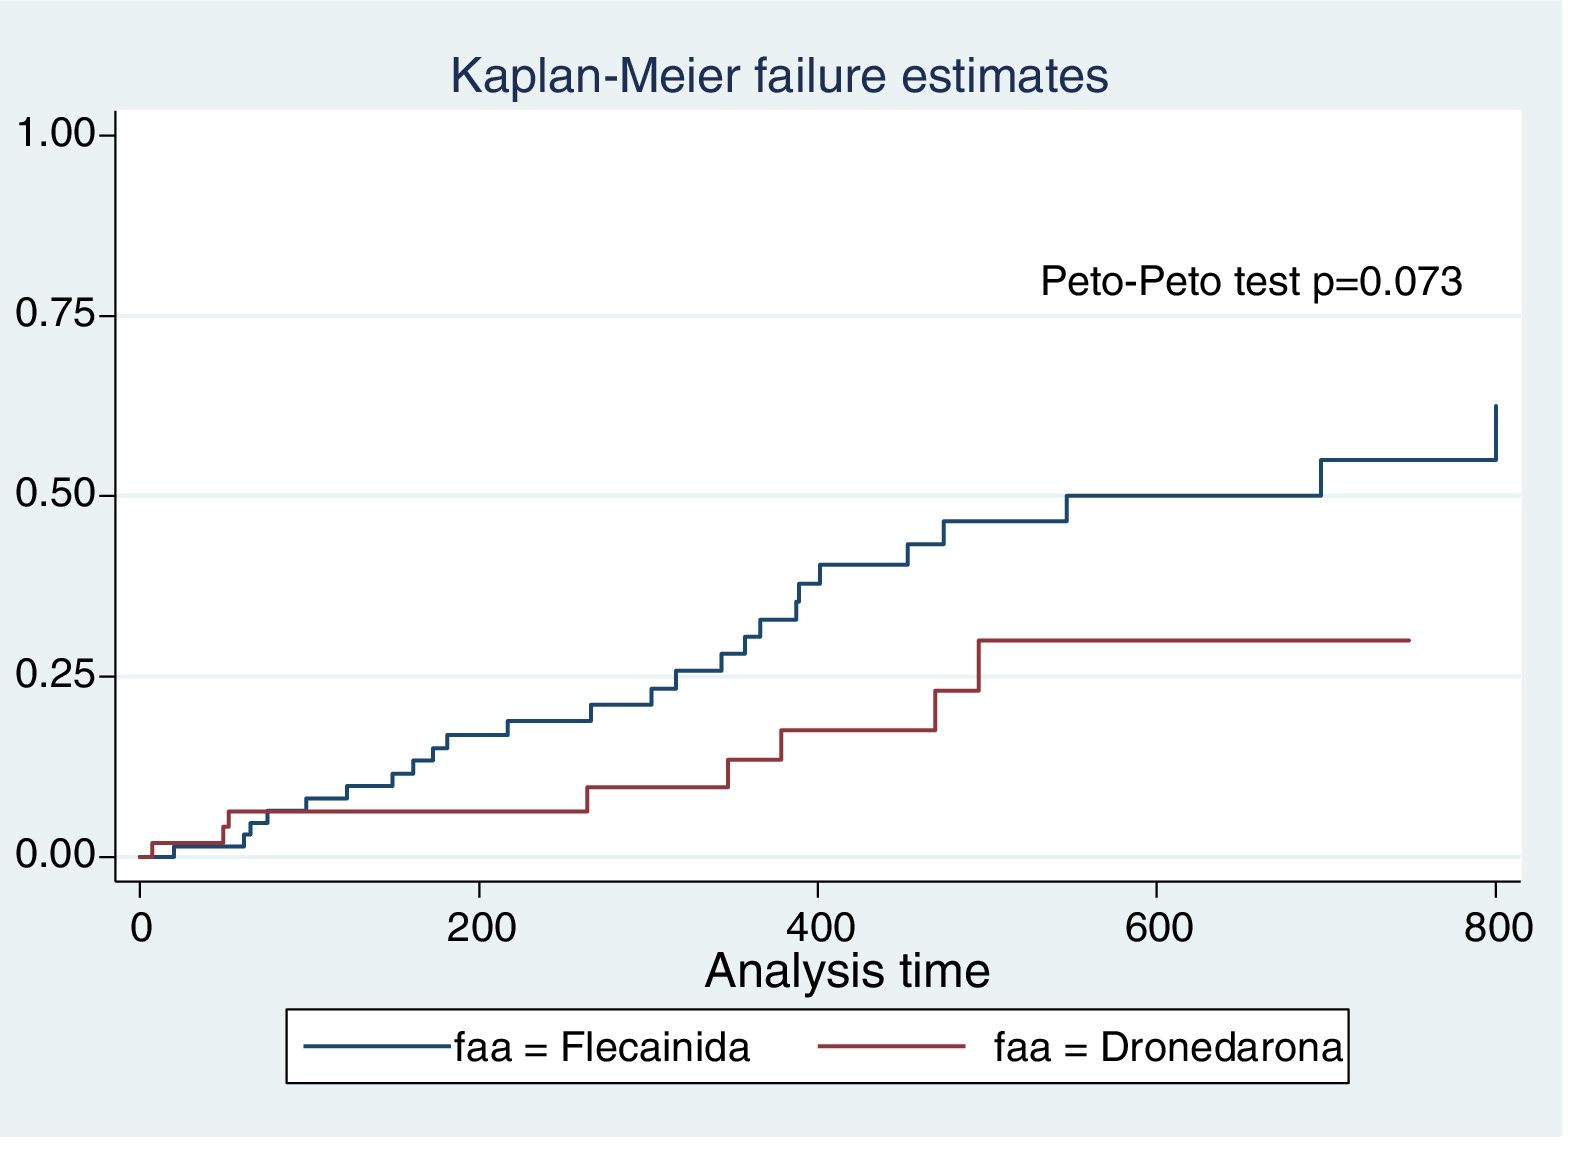Select the 'faa = Dronedarona' legend label
The width and height of the screenshot is (1583, 1162).
click(x=1168, y=1047)
